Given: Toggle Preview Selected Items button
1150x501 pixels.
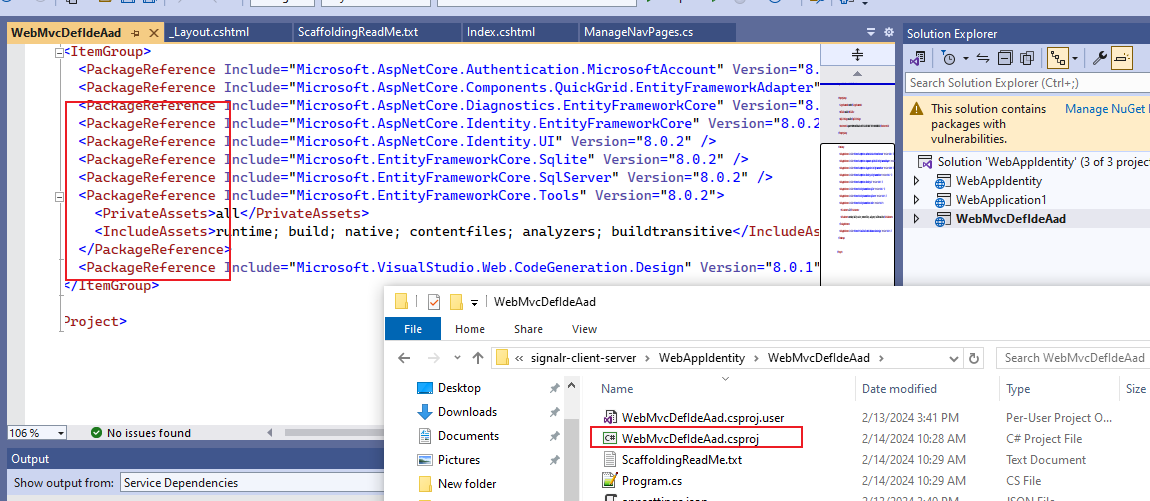Looking at the screenshot, I should tap(1122, 57).
